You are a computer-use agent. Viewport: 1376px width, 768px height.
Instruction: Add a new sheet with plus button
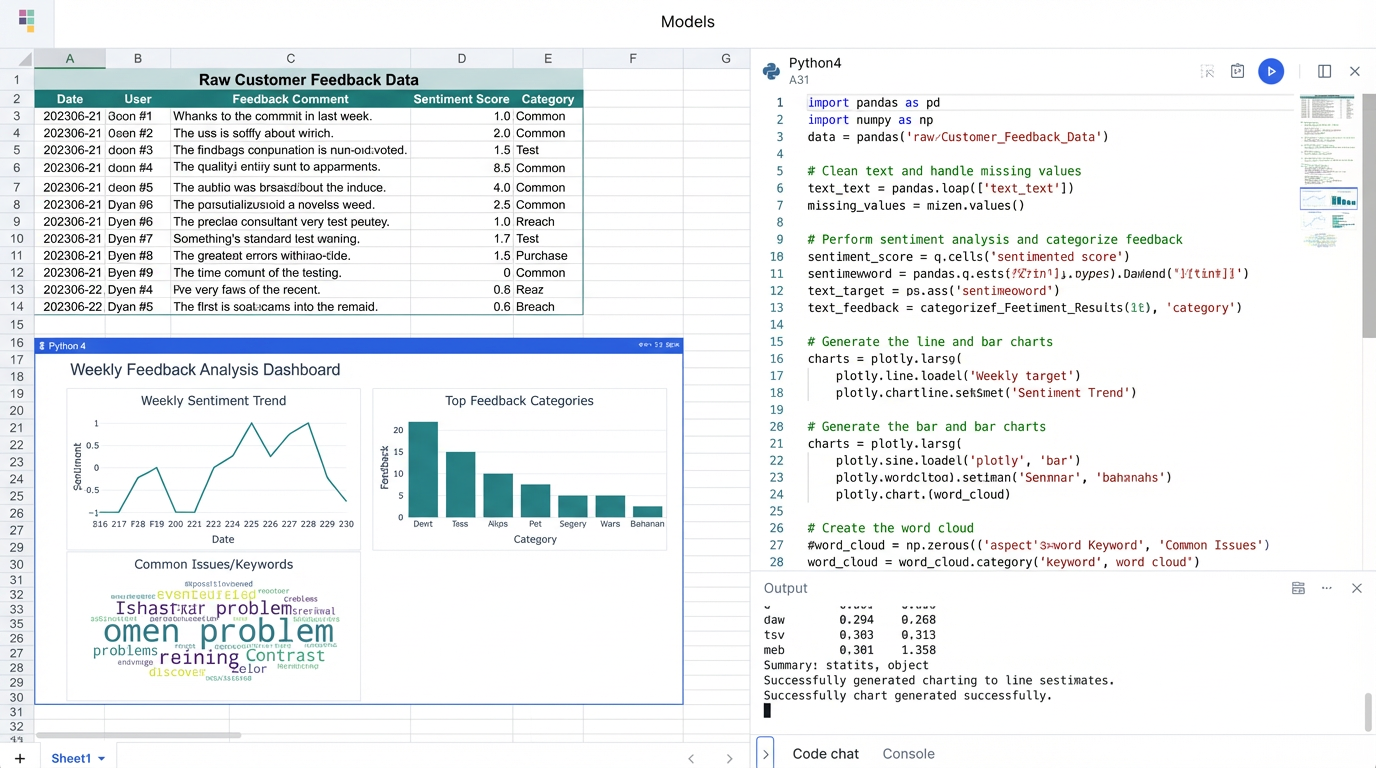pyautogui.click(x=19, y=758)
